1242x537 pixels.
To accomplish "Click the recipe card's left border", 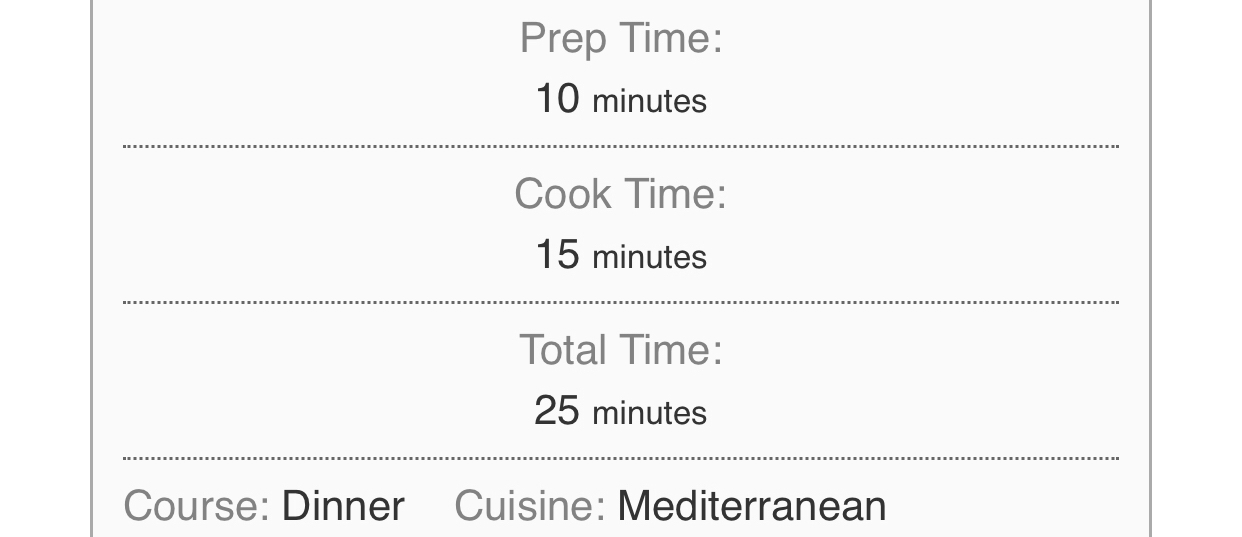I will (92, 270).
